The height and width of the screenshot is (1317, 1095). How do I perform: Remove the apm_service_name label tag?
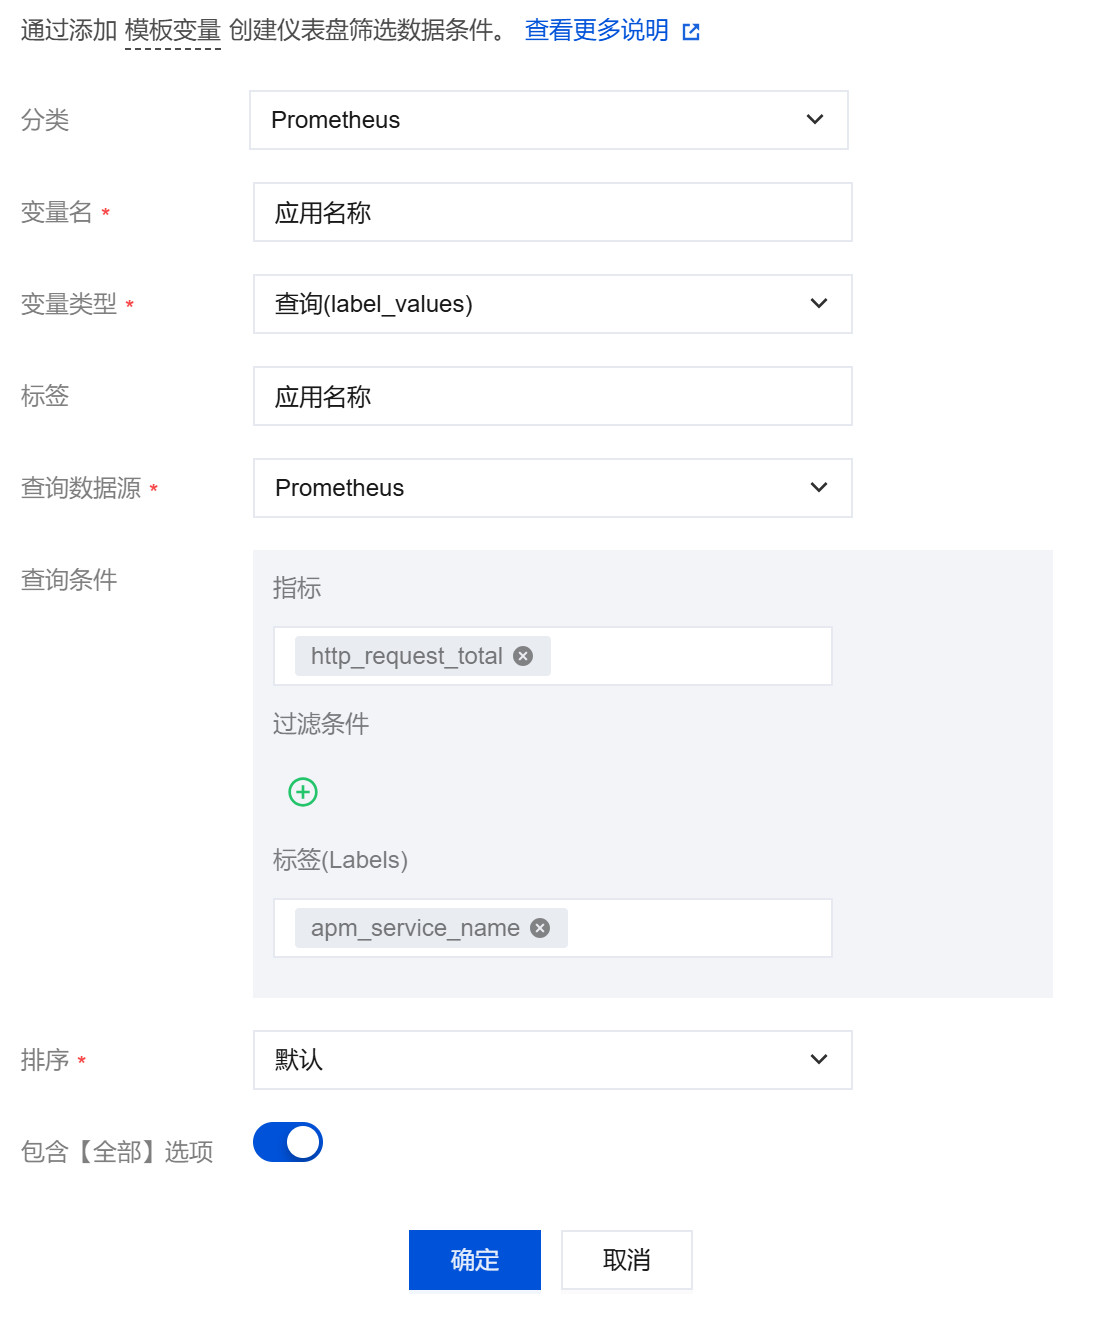(540, 928)
